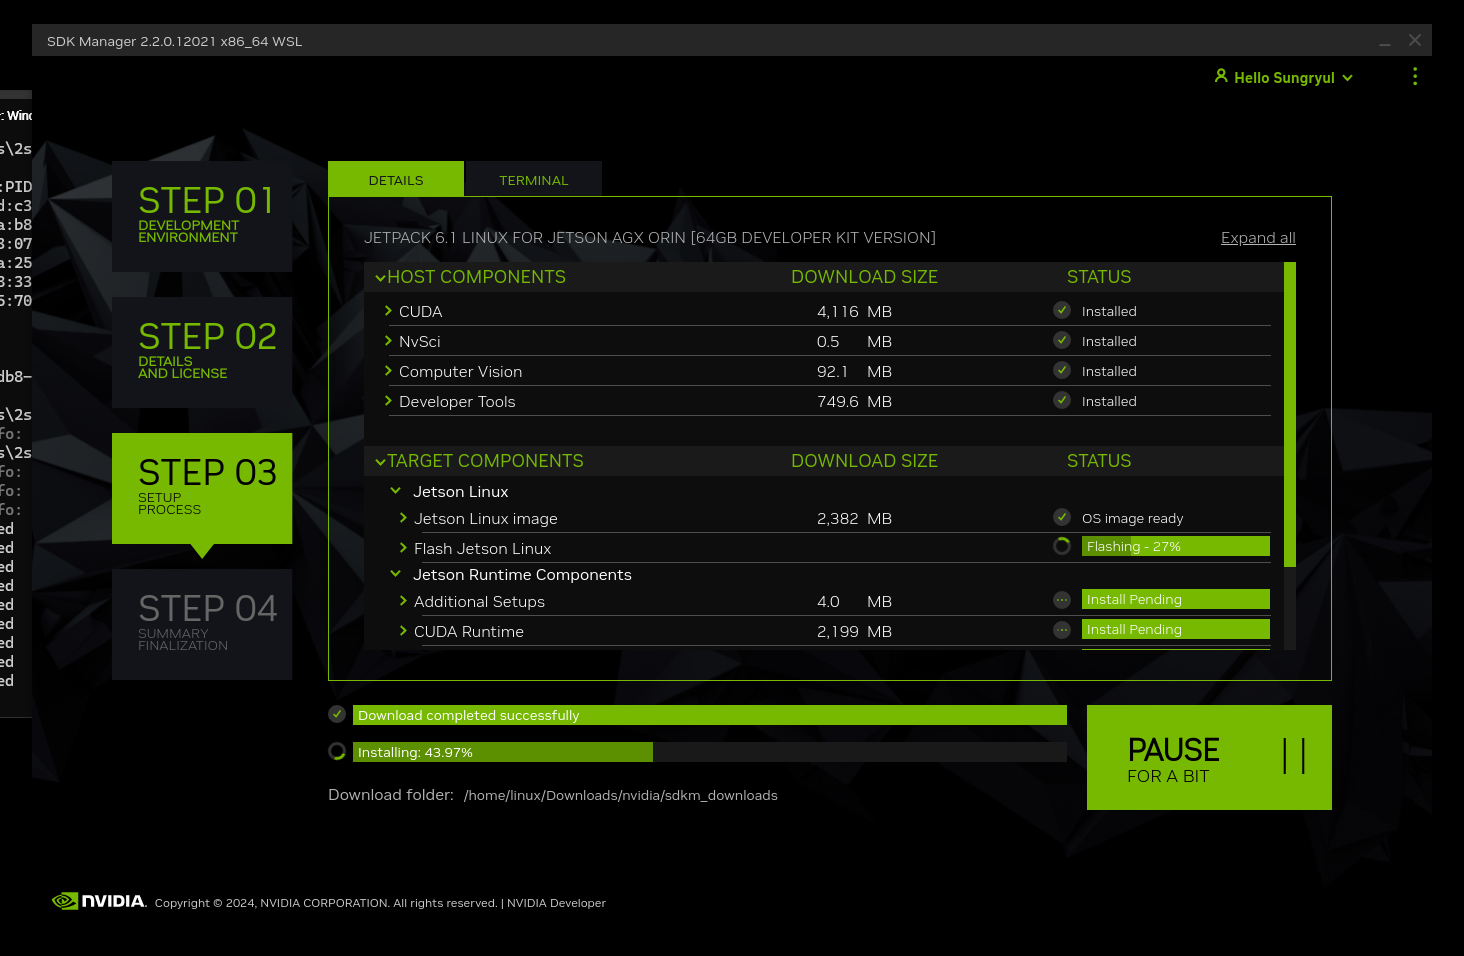
Task: Click the components list vertical scrollbar
Action: coord(1290,415)
